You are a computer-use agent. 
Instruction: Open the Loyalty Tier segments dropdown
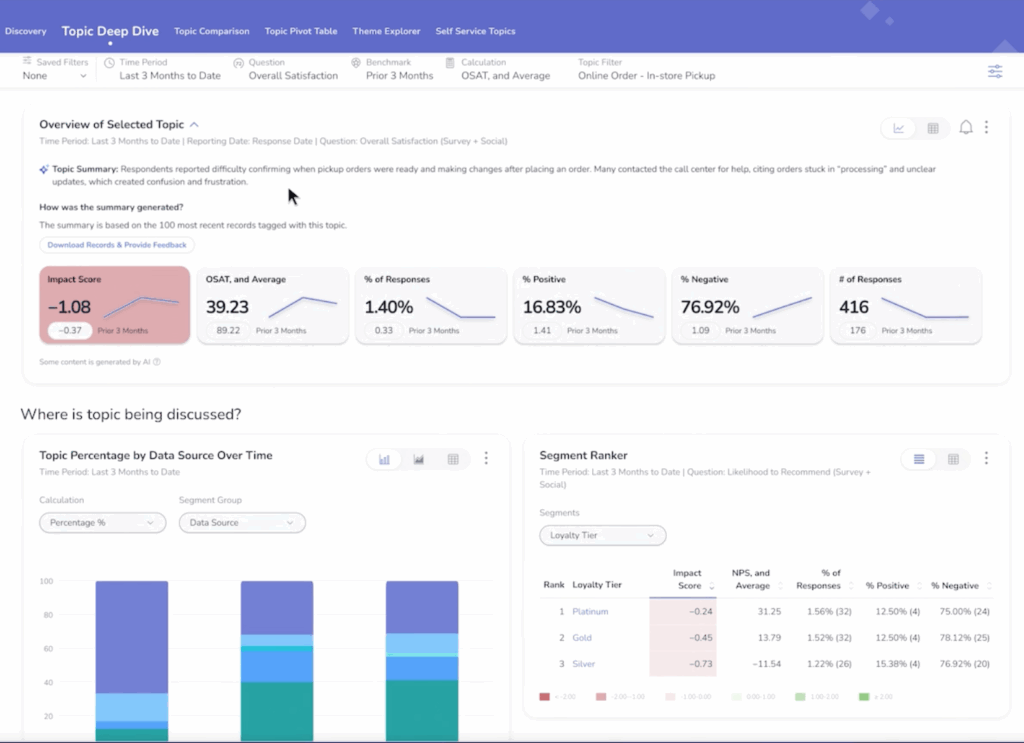pyautogui.click(x=602, y=535)
